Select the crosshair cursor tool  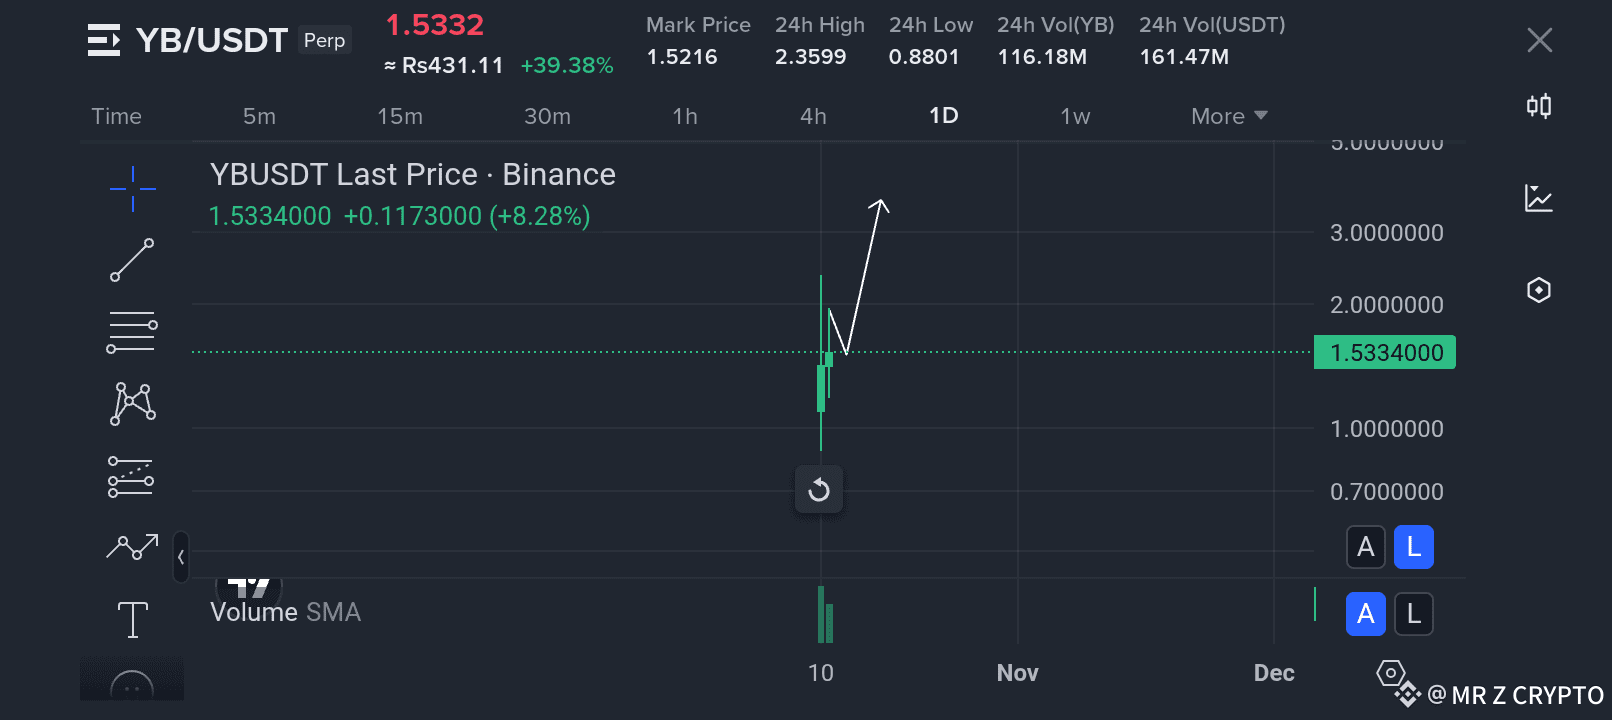coord(132,188)
